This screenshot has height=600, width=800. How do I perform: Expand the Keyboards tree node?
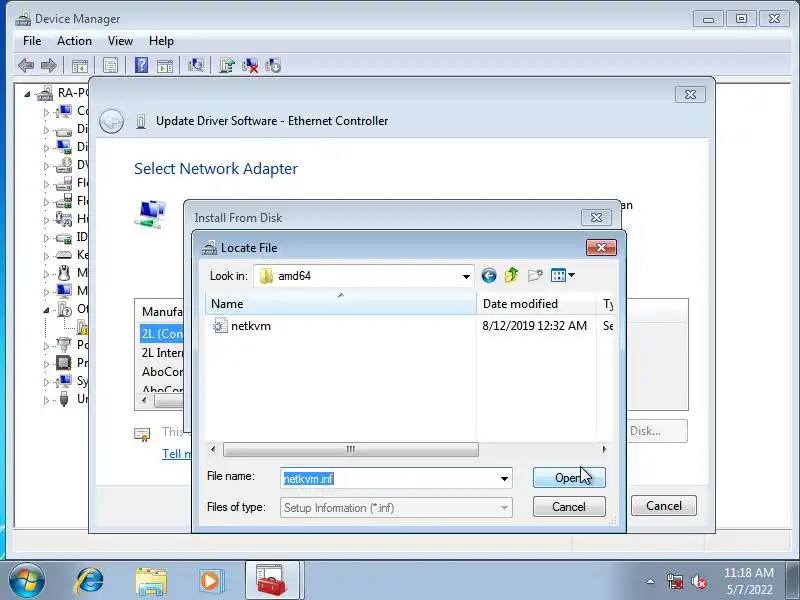tap(46, 256)
